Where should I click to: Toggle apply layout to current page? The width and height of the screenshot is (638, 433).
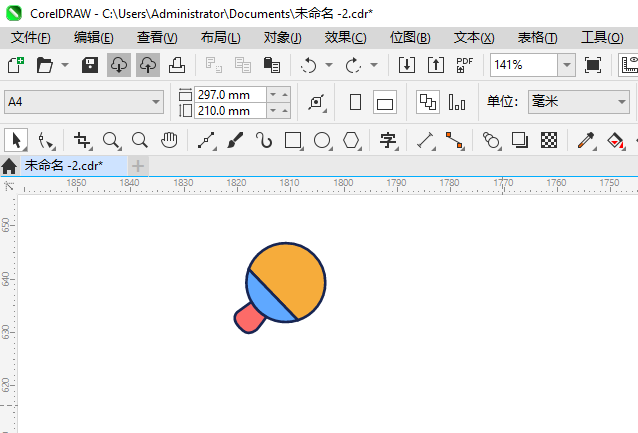click(x=457, y=102)
